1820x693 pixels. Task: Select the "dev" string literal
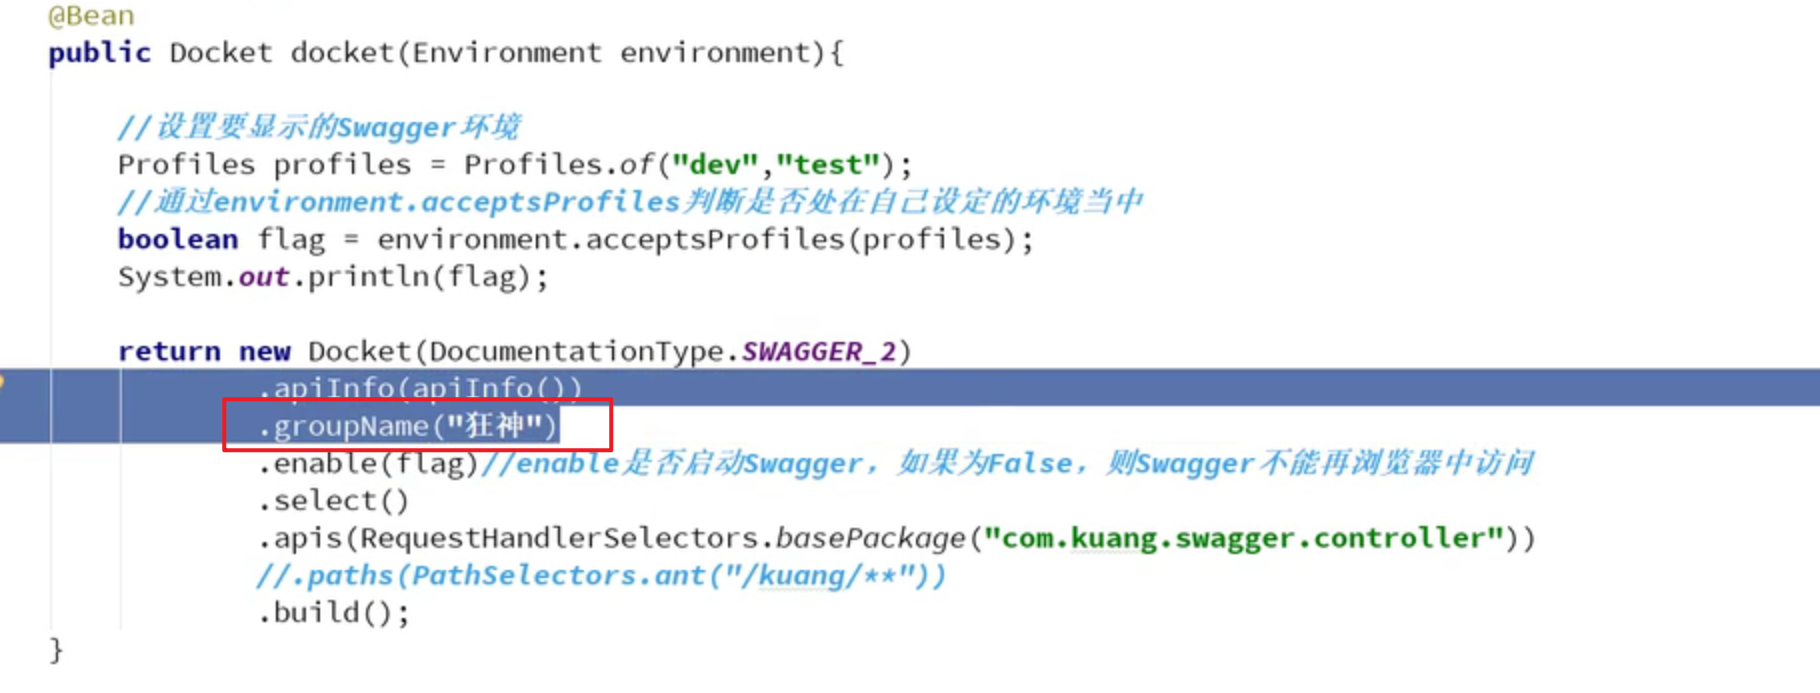coord(715,164)
